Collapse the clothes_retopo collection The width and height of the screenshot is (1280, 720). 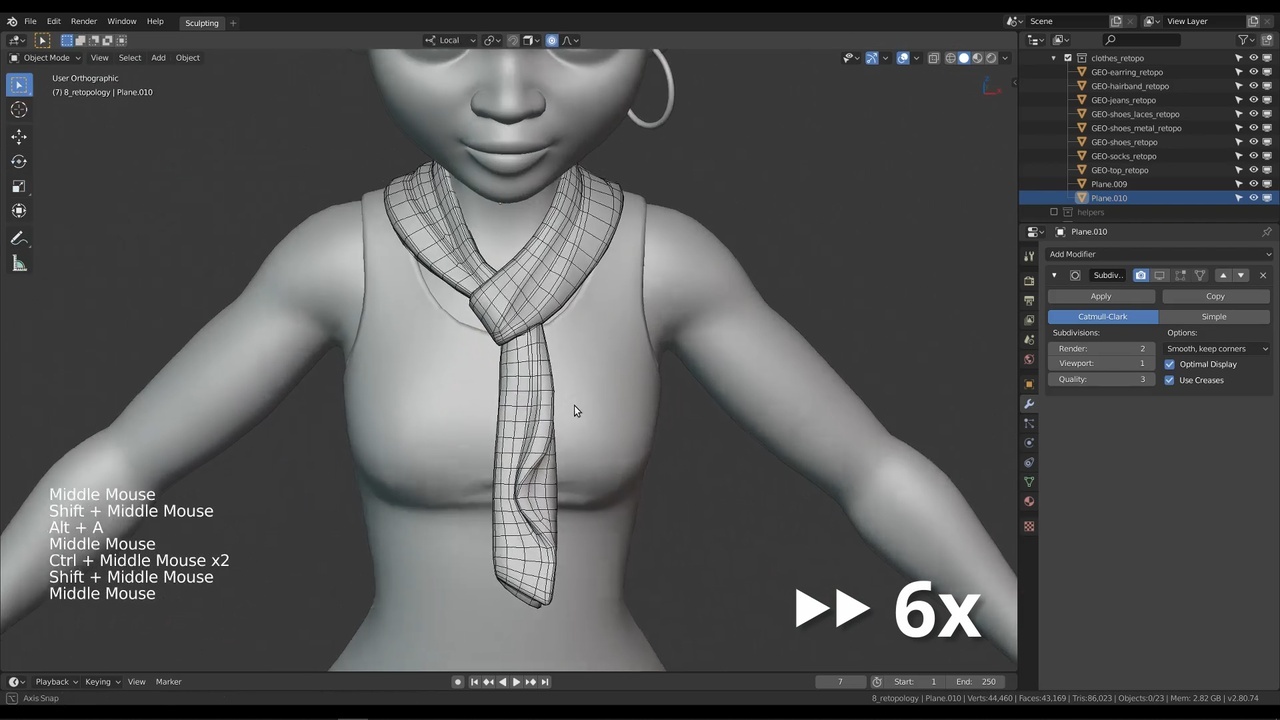coord(1053,58)
